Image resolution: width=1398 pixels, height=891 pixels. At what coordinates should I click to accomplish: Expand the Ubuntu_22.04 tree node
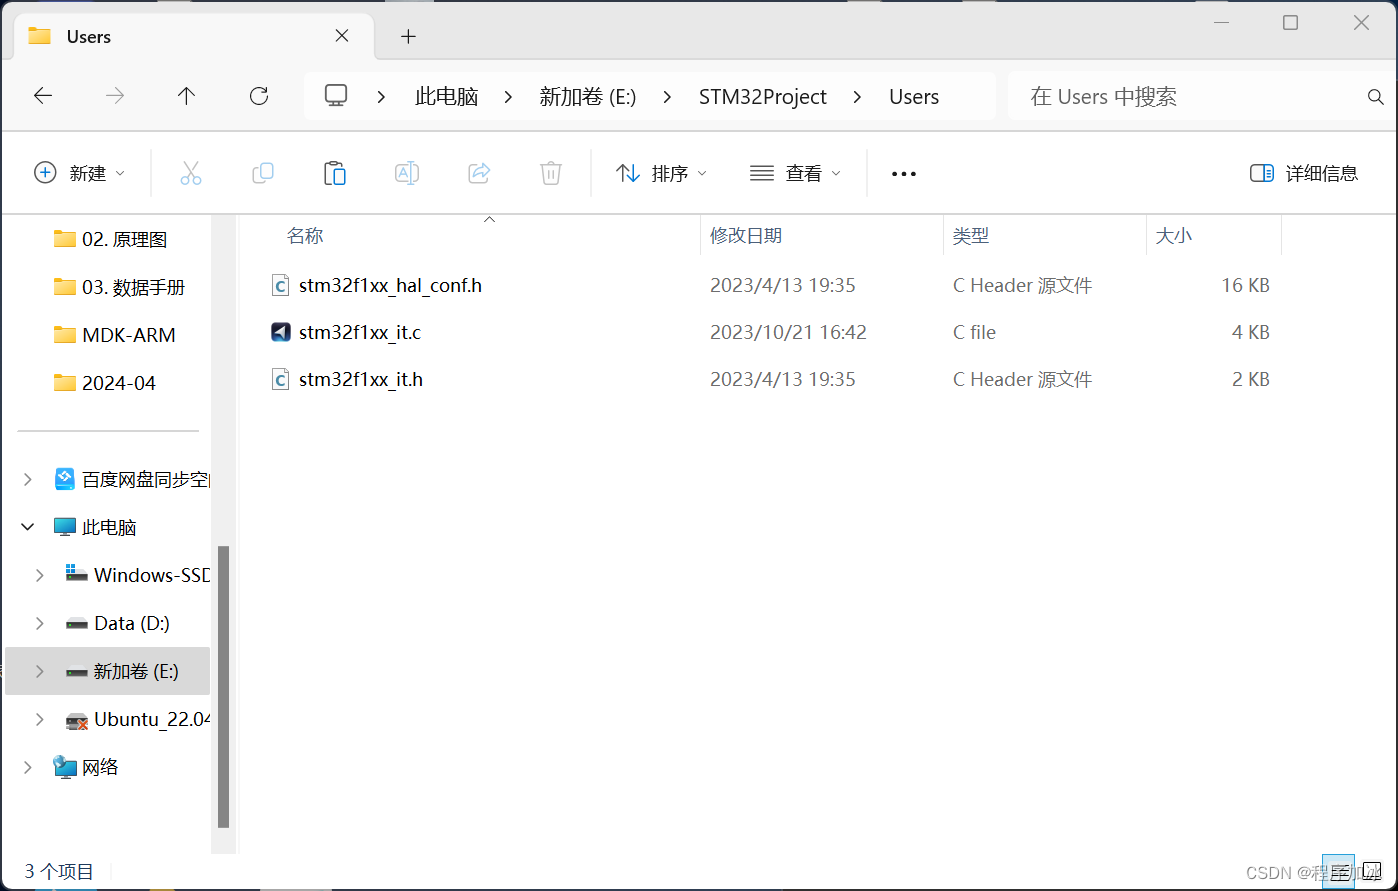tap(39, 719)
